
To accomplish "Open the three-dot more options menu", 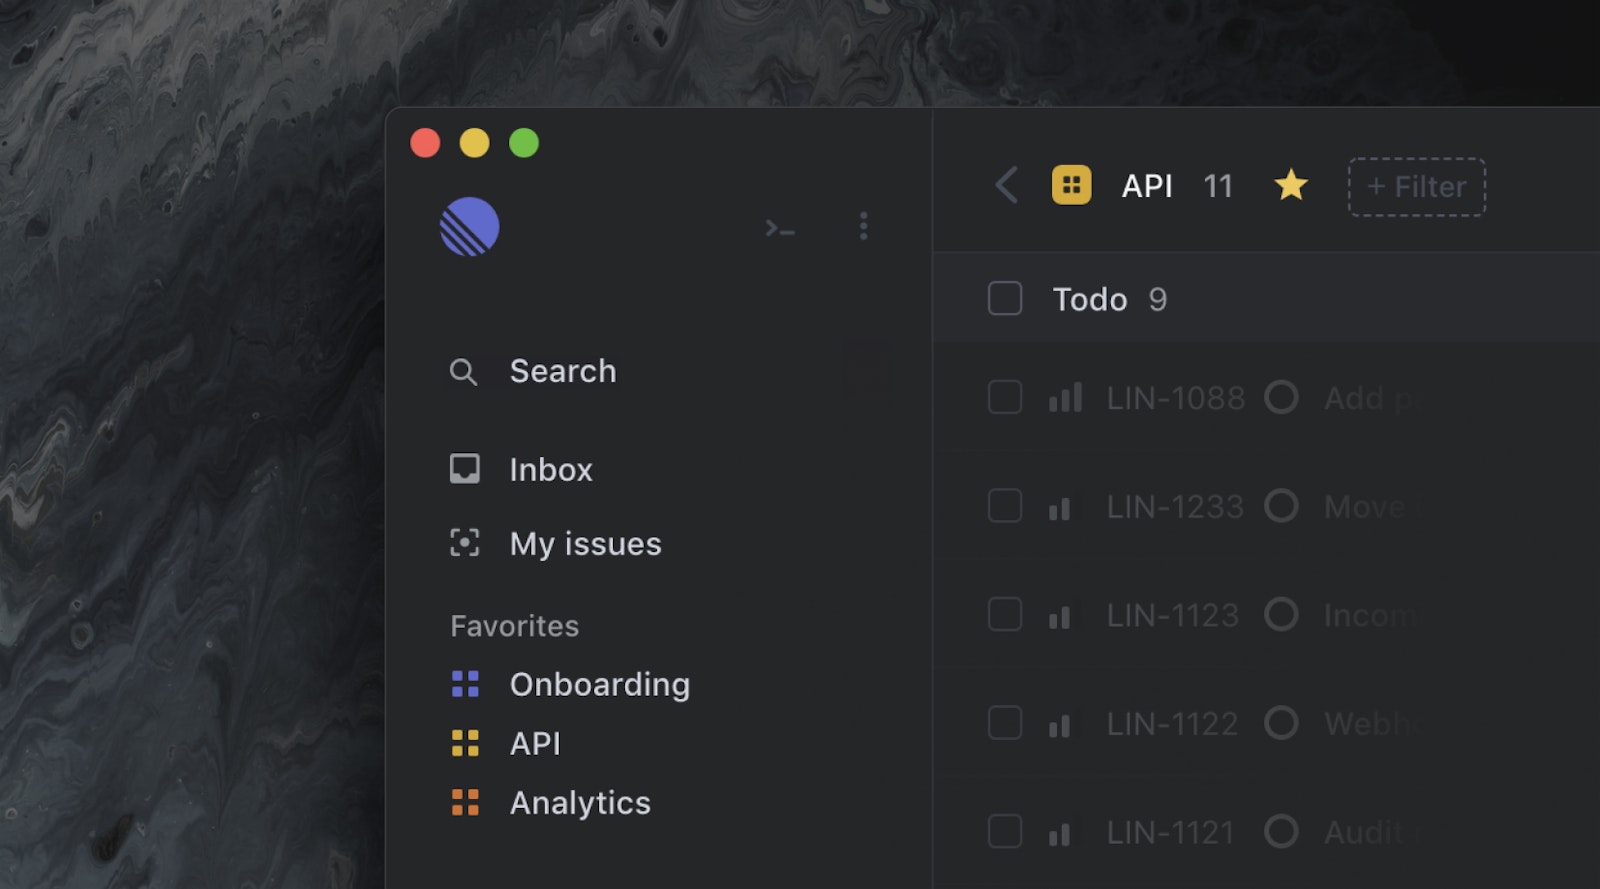I will pos(863,226).
